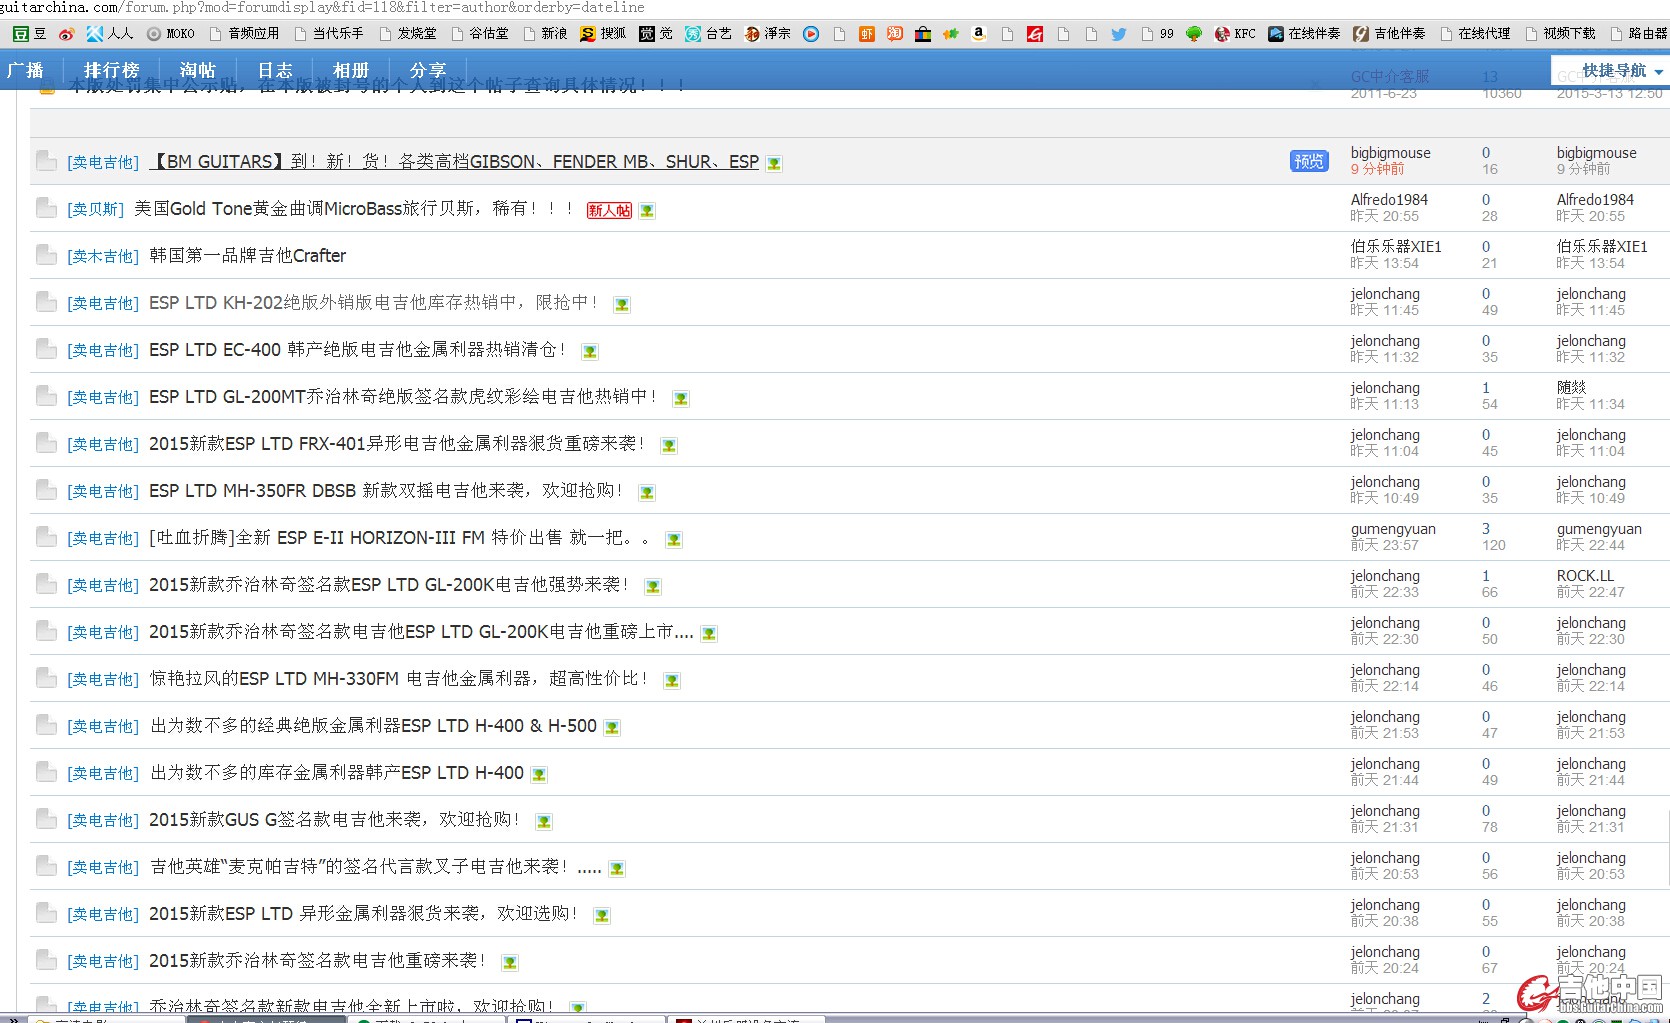Open the 发烧堂 bookmark
Screen dimensions: 1670x1023
[x=408, y=34]
